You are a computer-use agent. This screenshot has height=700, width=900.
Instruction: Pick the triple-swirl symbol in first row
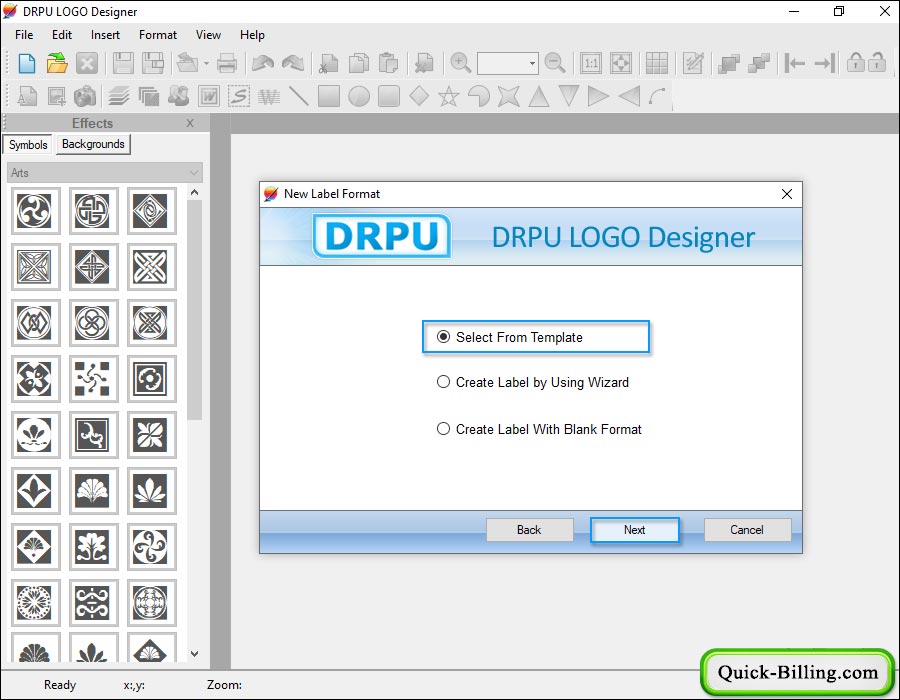(35, 211)
